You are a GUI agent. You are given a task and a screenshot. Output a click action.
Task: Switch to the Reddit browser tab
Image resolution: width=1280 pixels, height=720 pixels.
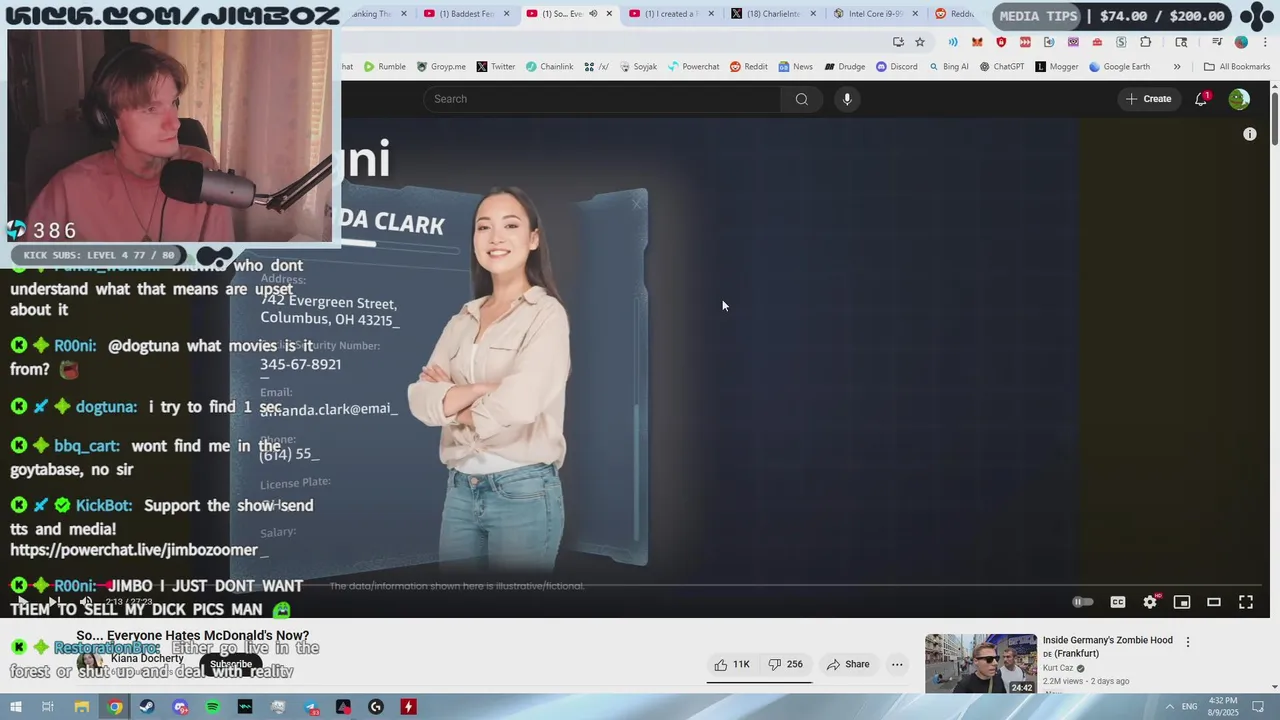[955, 14]
